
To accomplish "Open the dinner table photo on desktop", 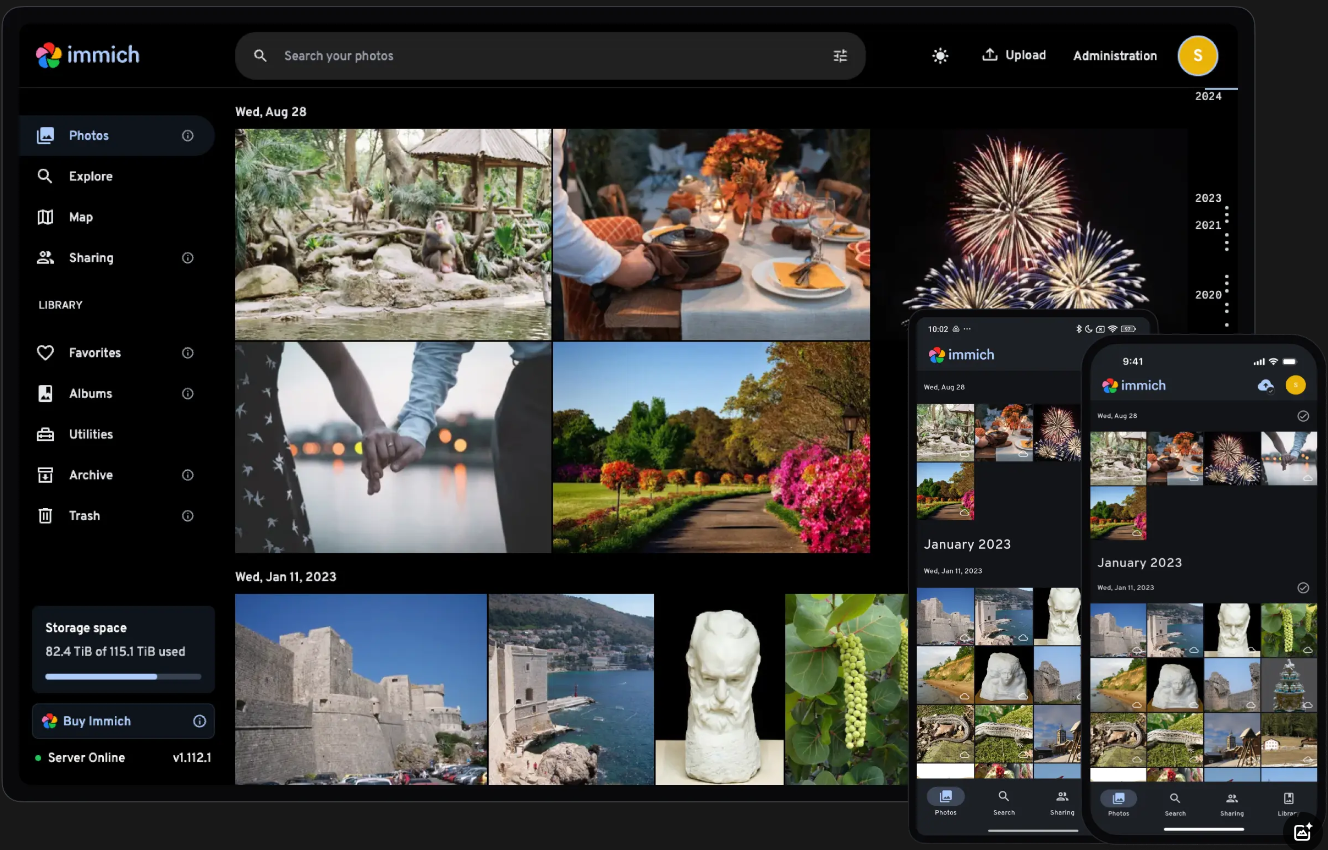I will point(711,234).
